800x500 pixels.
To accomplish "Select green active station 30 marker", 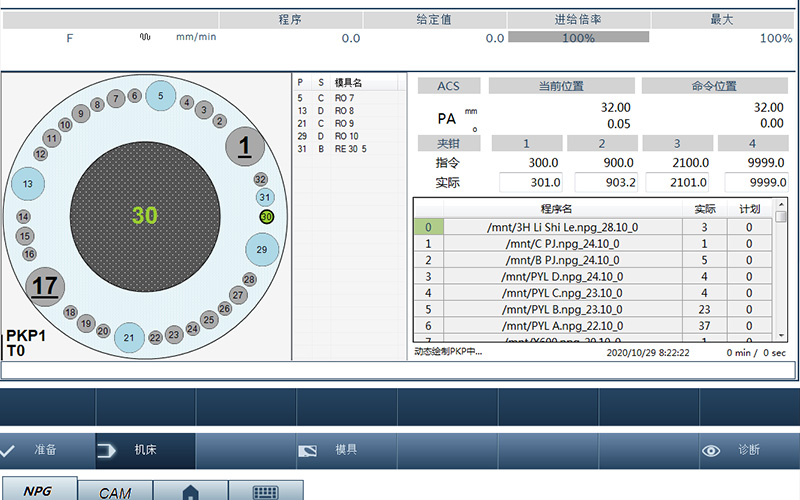I will (x=266, y=216).
